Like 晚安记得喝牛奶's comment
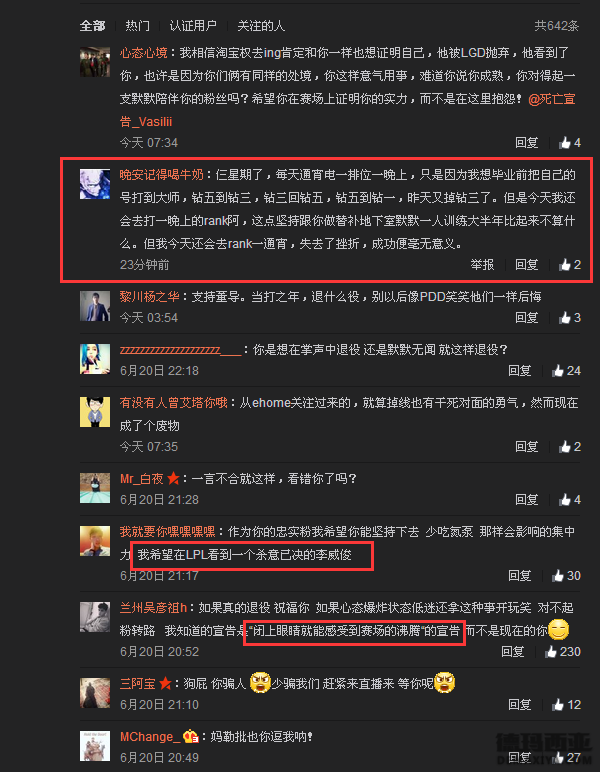The width and height of the screenshot is (600, 772). pyautogui.click(x=570, y=265)
